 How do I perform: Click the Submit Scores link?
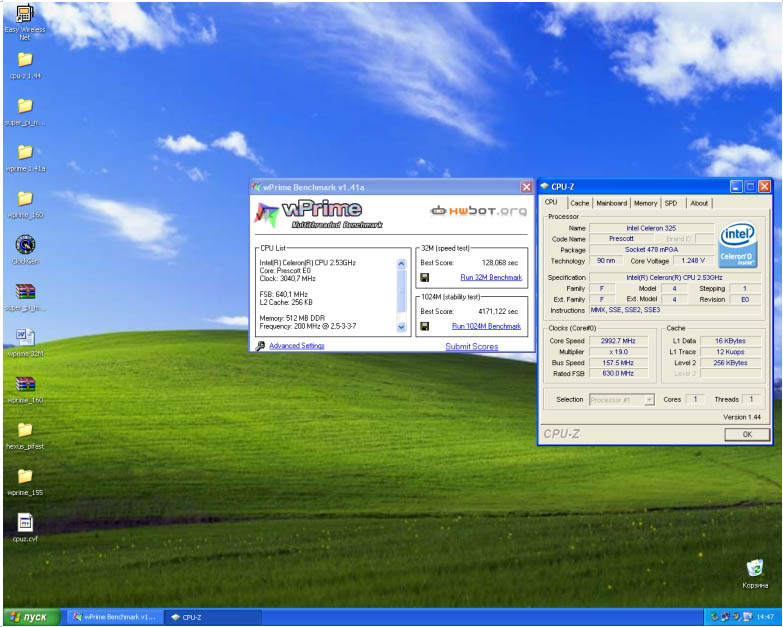(471, 346)
